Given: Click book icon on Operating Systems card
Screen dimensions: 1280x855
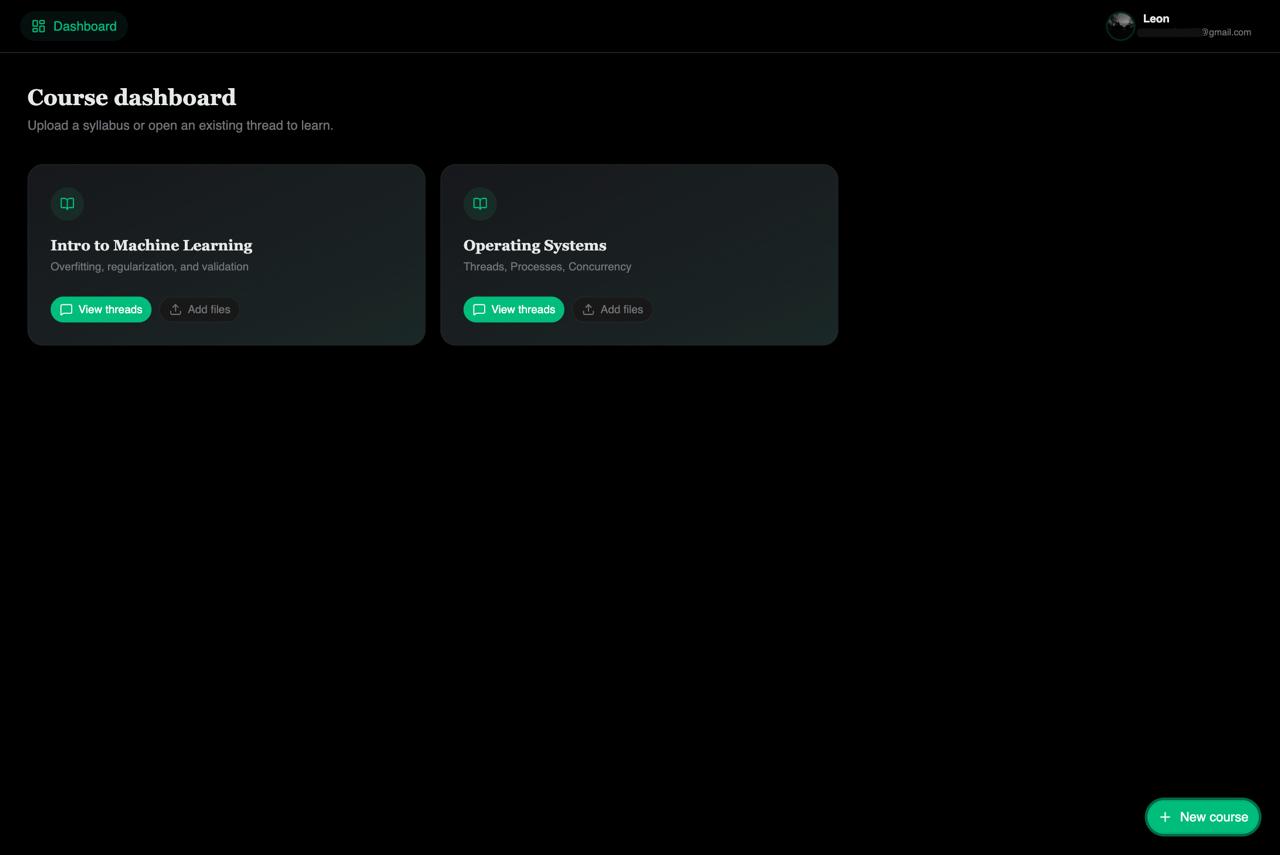Looking at the screenshot, I should (x=480, y=204).
